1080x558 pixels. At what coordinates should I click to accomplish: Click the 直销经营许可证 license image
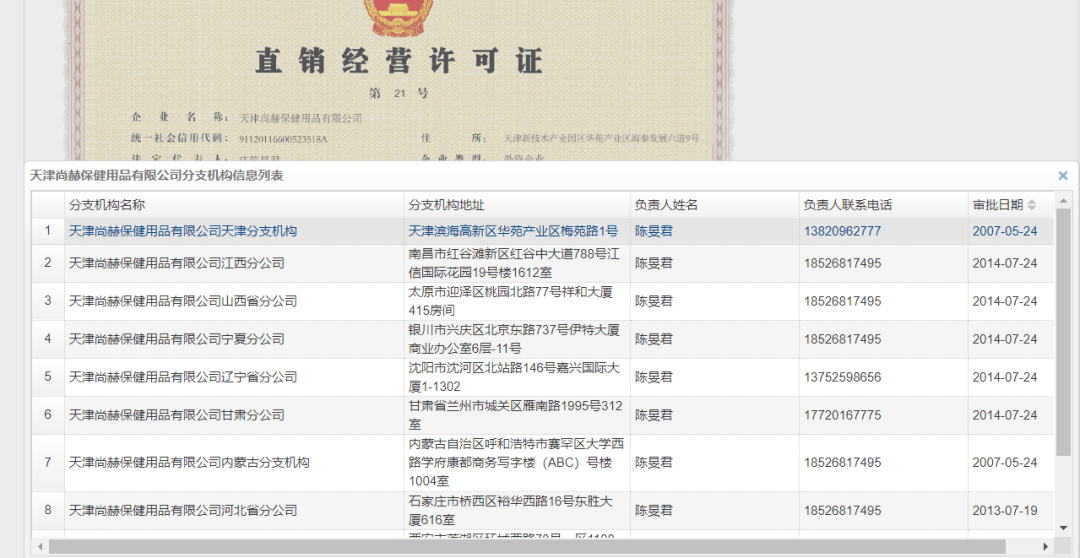tap(399, 81)
